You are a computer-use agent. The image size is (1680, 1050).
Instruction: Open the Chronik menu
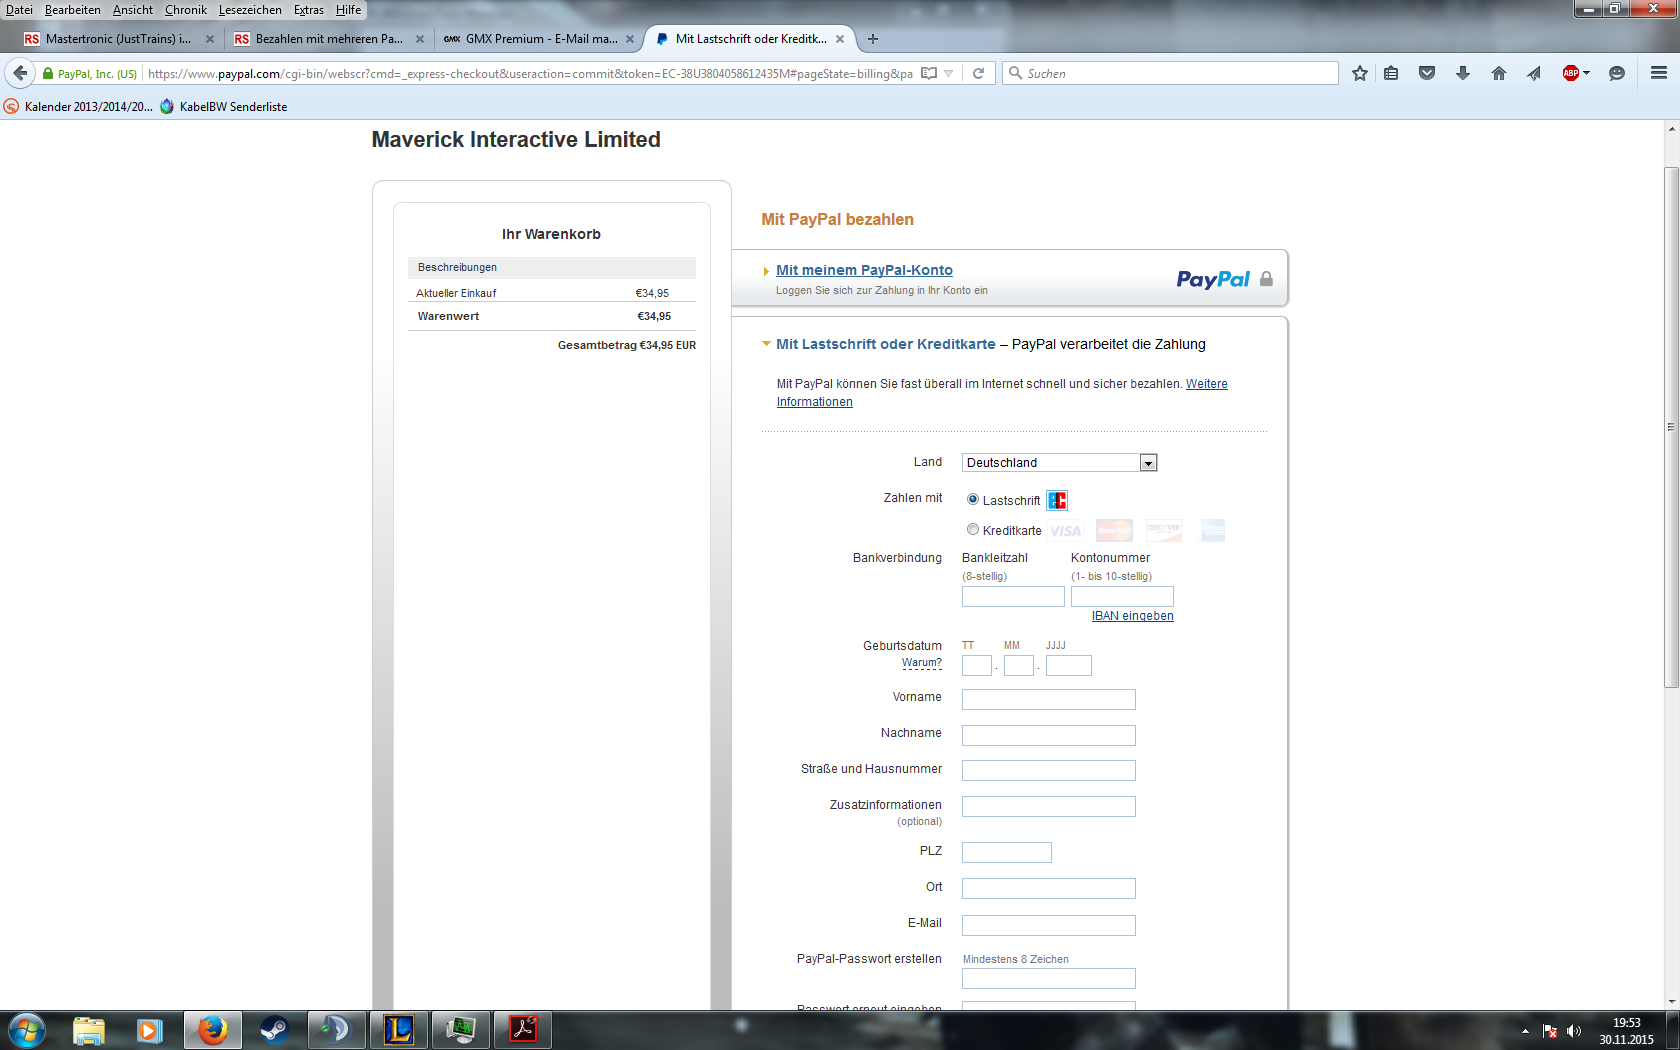186,10
